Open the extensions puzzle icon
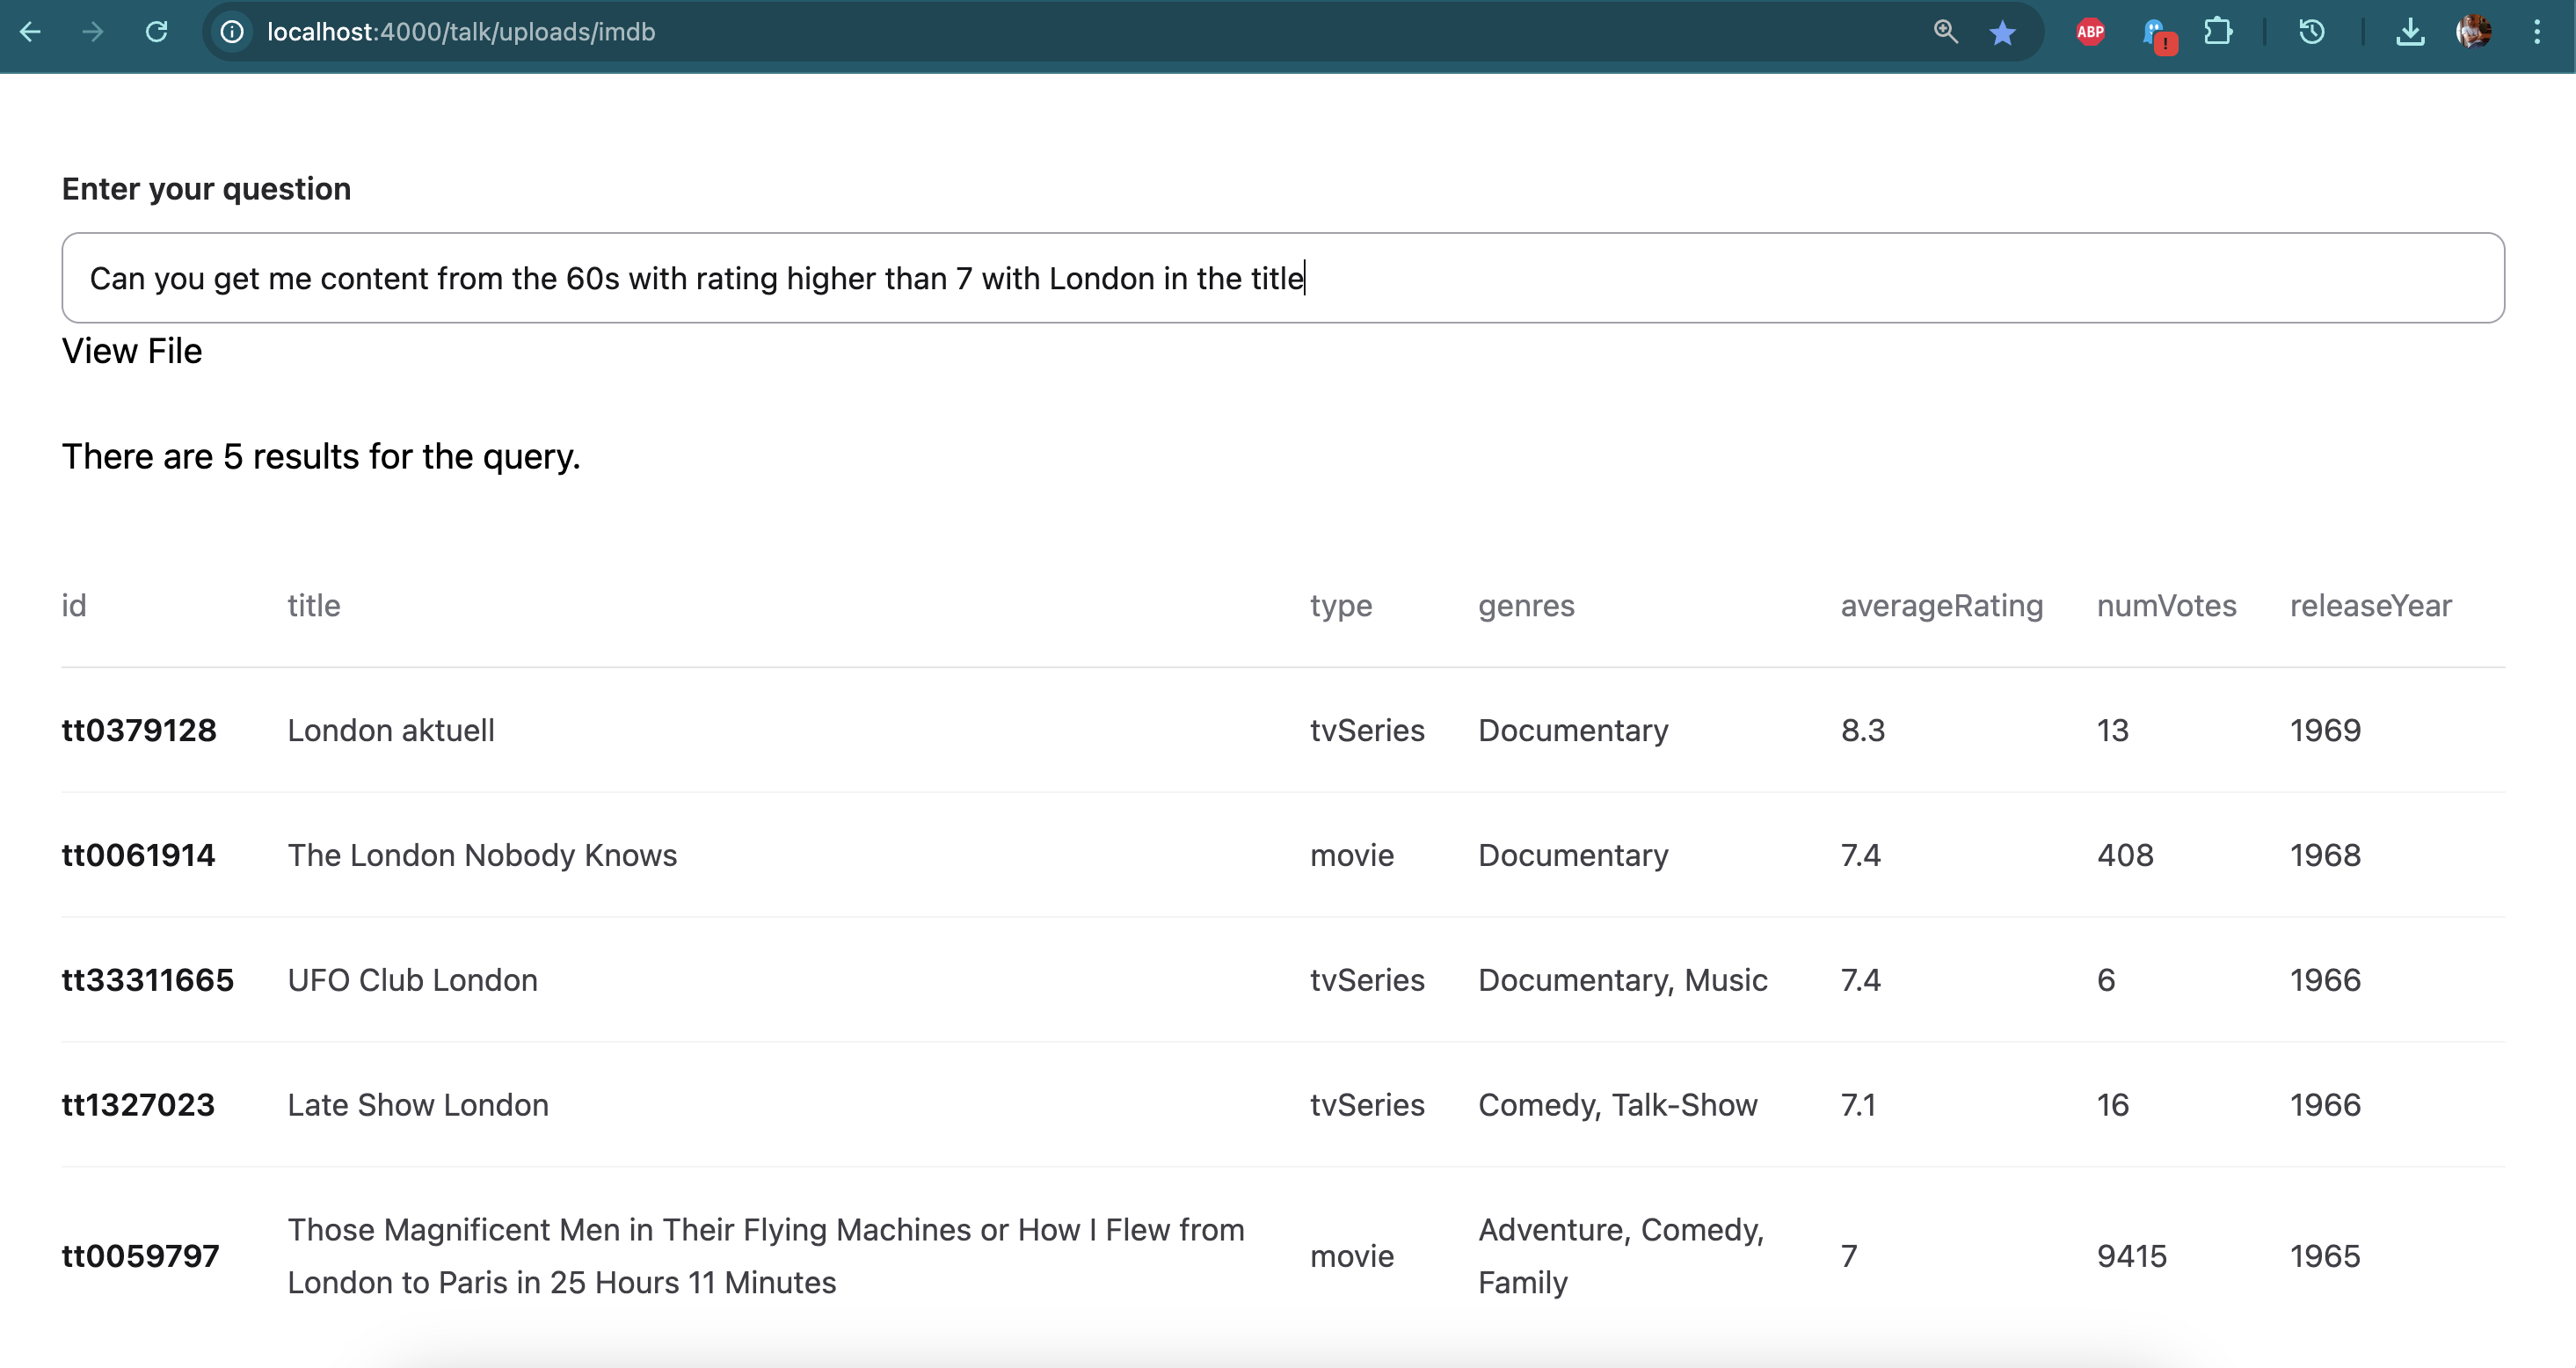The image size is (2576, 1368). [2218, 32]
